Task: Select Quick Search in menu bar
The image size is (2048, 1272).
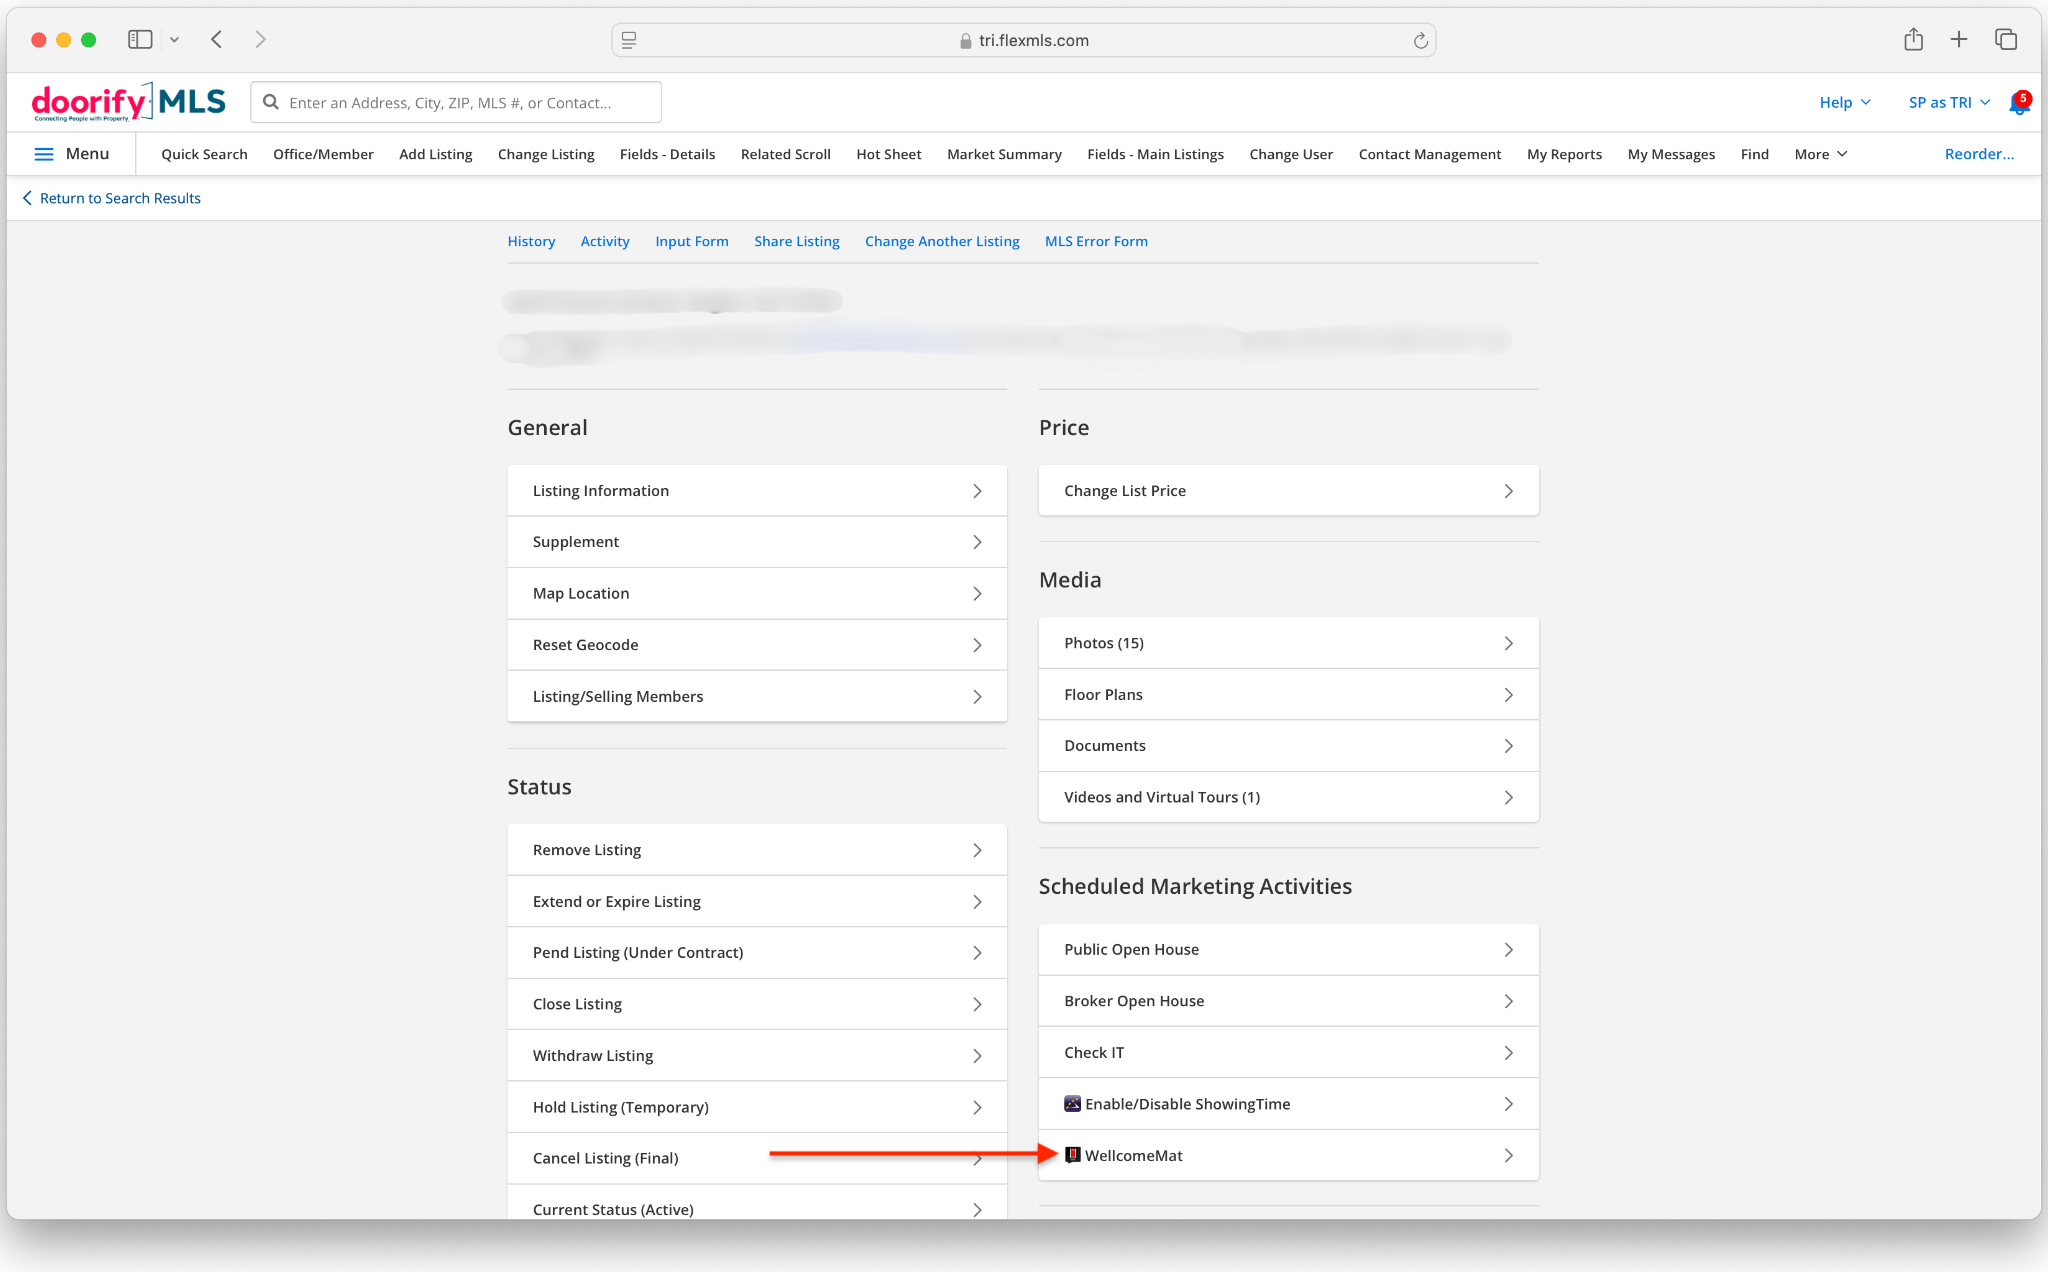Action: [204, 154]
